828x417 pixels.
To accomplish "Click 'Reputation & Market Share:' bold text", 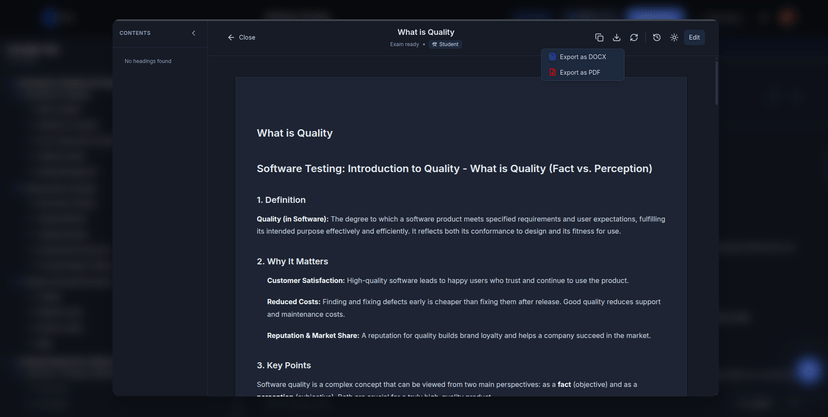I will [313, 336].
